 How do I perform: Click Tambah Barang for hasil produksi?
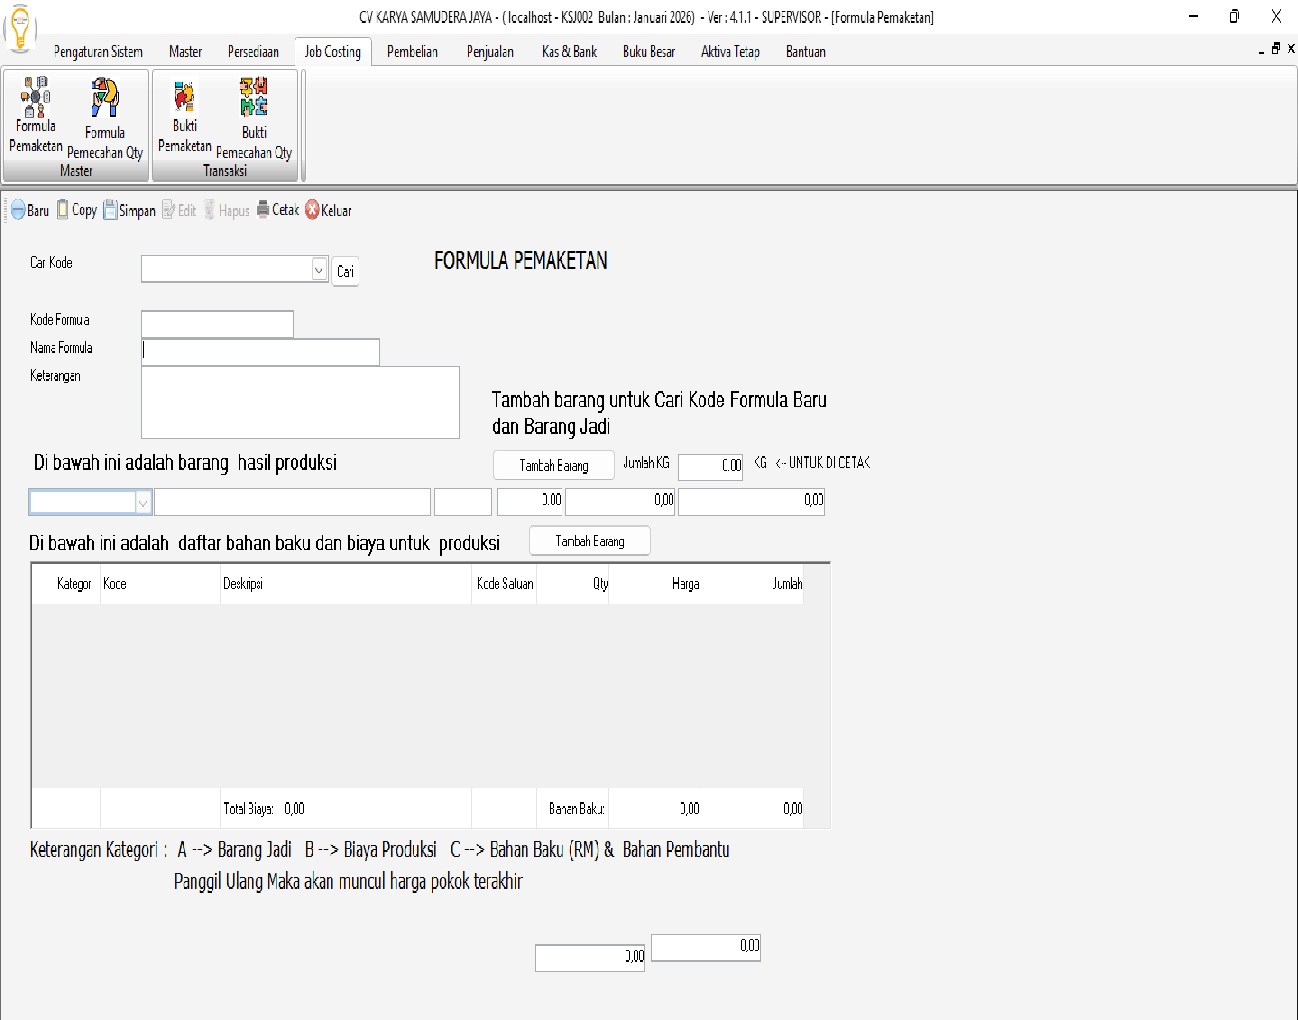point(553,465)
